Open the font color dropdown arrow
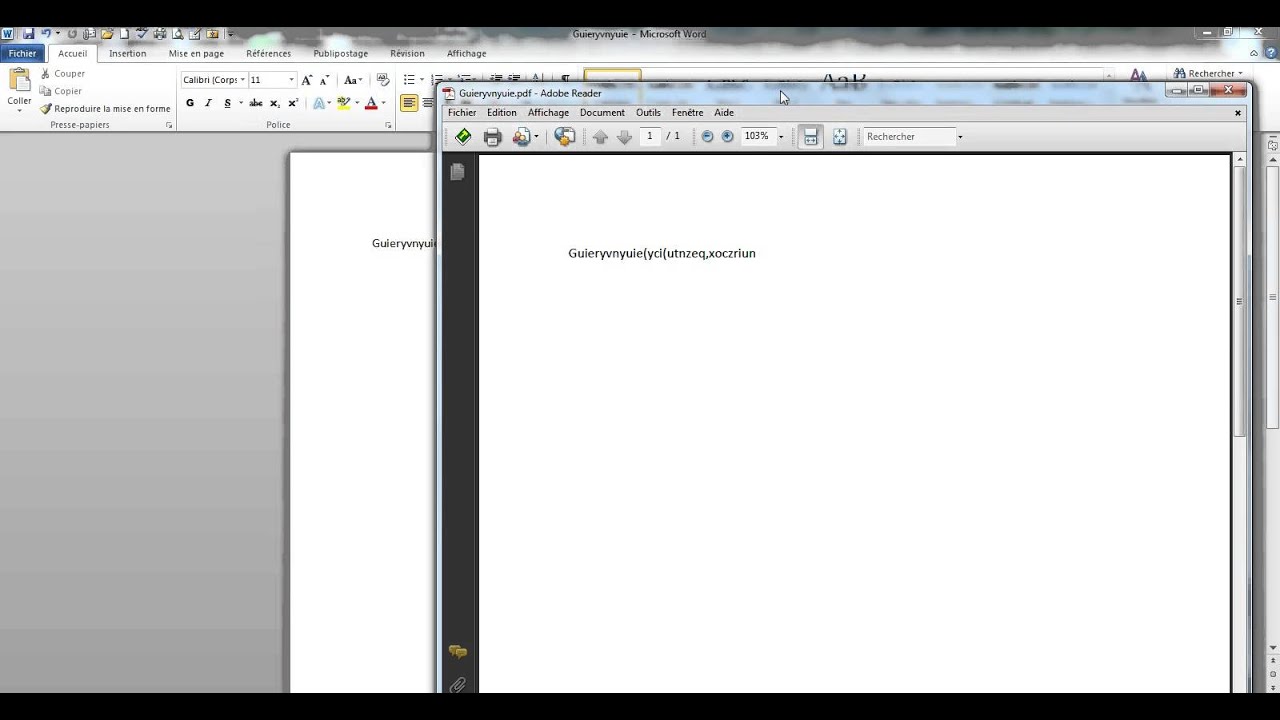 383,103
